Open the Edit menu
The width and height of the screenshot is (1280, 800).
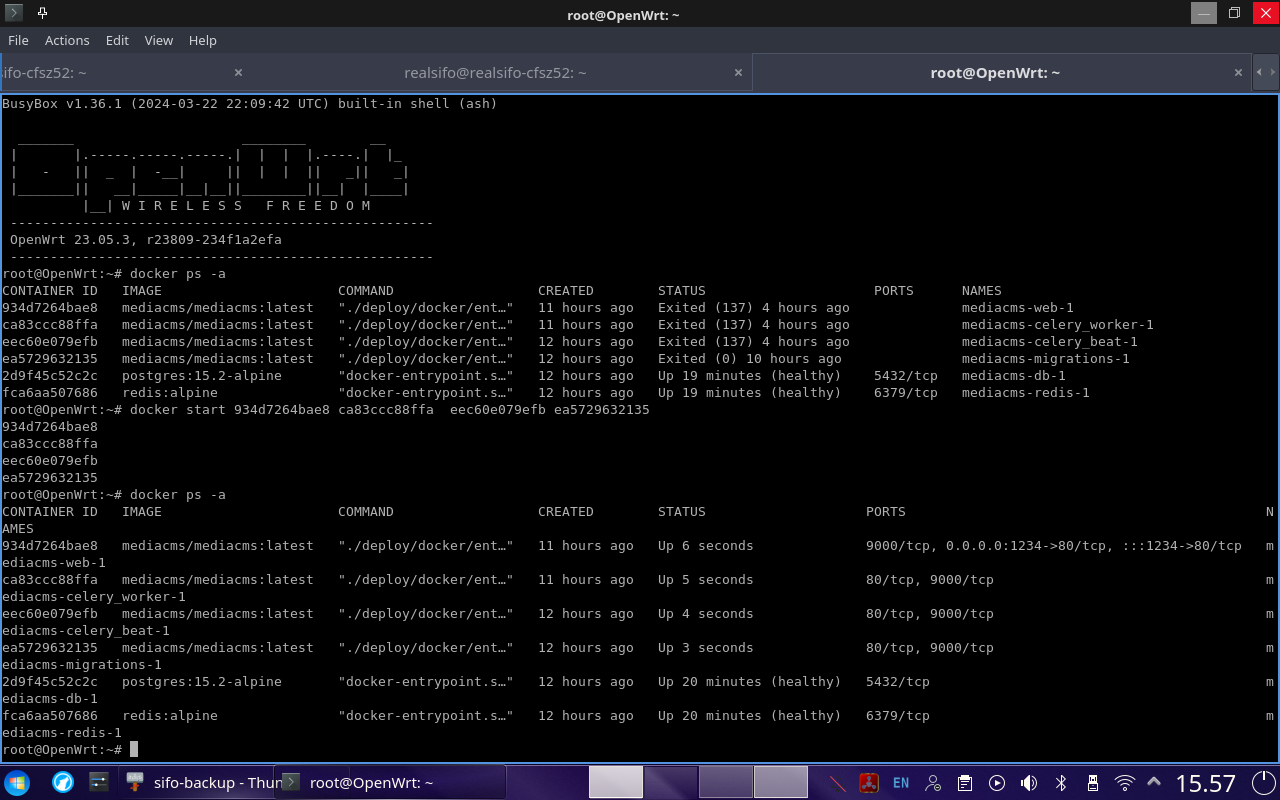117,40
